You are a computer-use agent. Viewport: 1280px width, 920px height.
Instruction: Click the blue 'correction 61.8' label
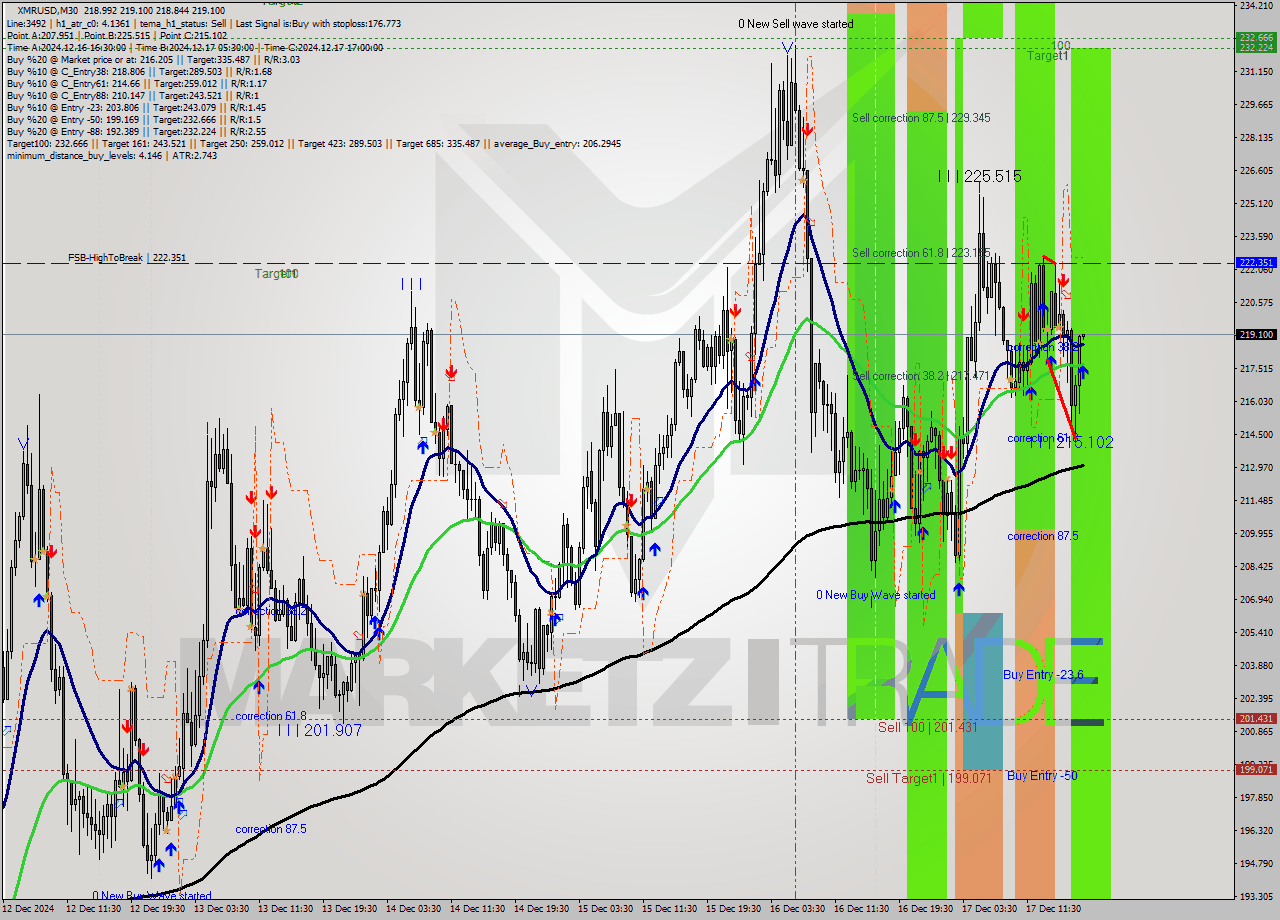(270, 716)
